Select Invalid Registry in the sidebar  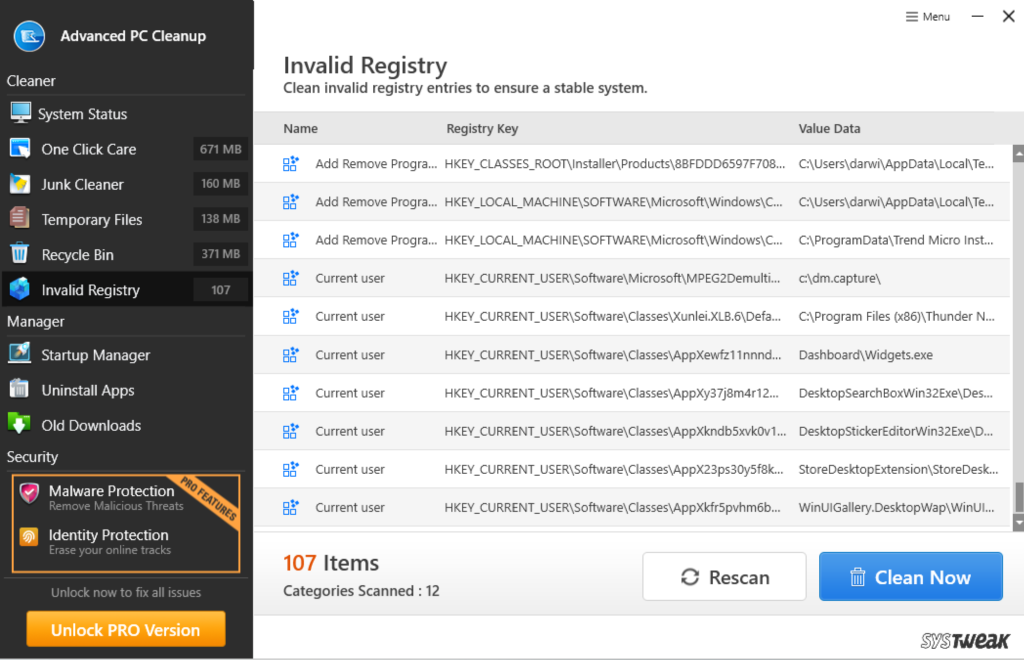coord(90,290)
